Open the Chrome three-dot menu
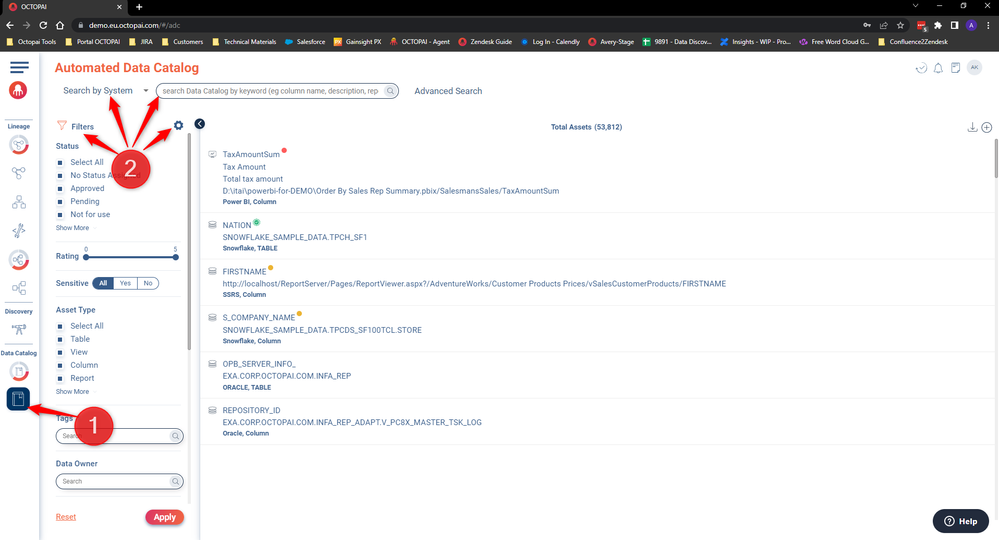Image resolution: width=999 pixels, height=540 pixels. (988, 25)
